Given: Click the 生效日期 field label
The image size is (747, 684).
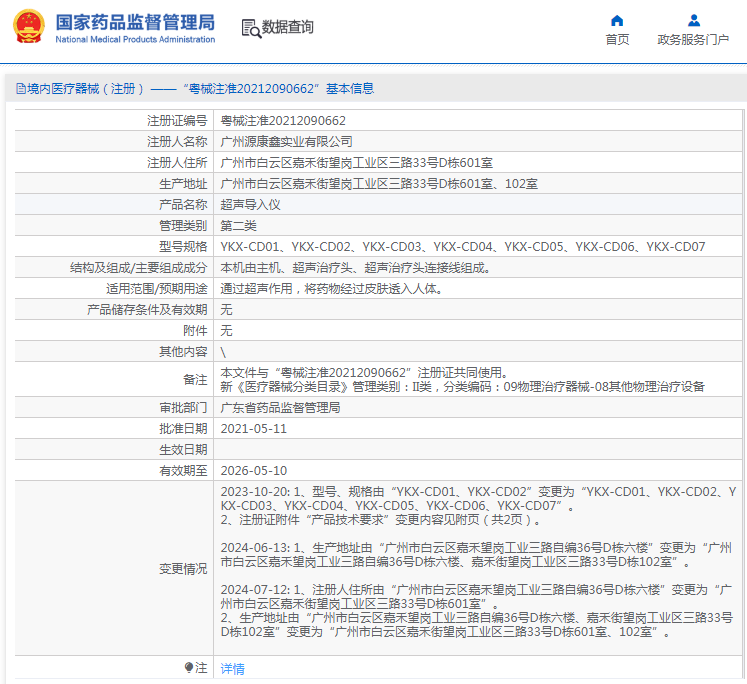Looking at the screenshot, I should (x=183, y=450).
